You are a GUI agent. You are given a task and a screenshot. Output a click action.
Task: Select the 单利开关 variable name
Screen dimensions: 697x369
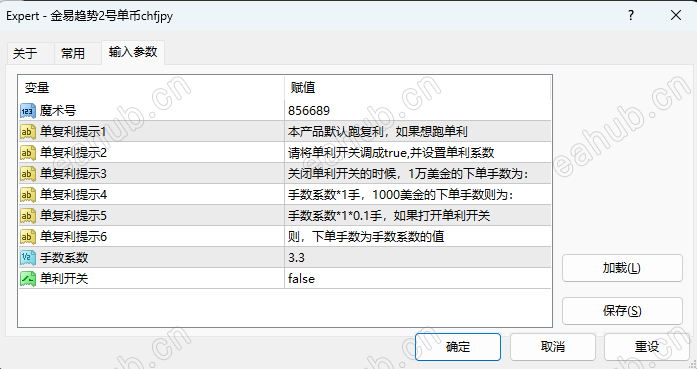click(x=64, y=279)
